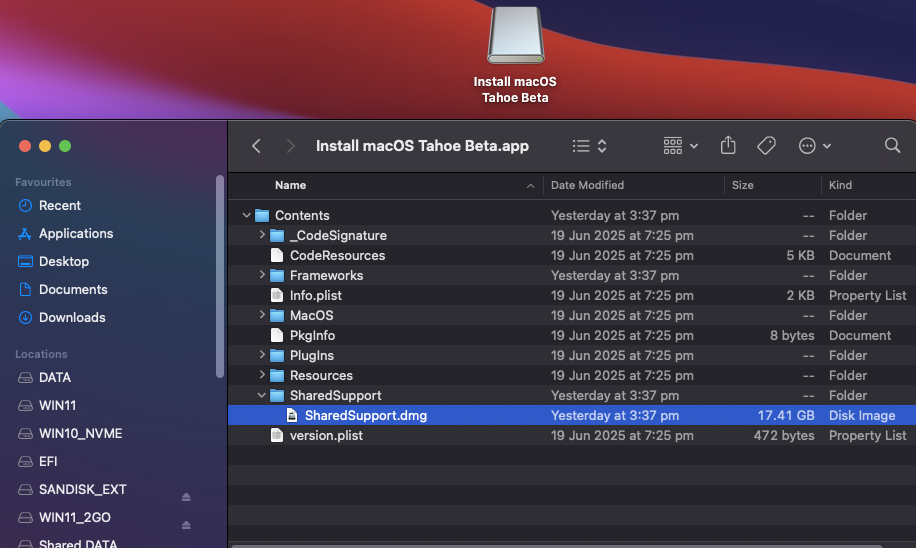Go back with the left chevron button
Screen dimensions: 916x548
pos(256,146)
